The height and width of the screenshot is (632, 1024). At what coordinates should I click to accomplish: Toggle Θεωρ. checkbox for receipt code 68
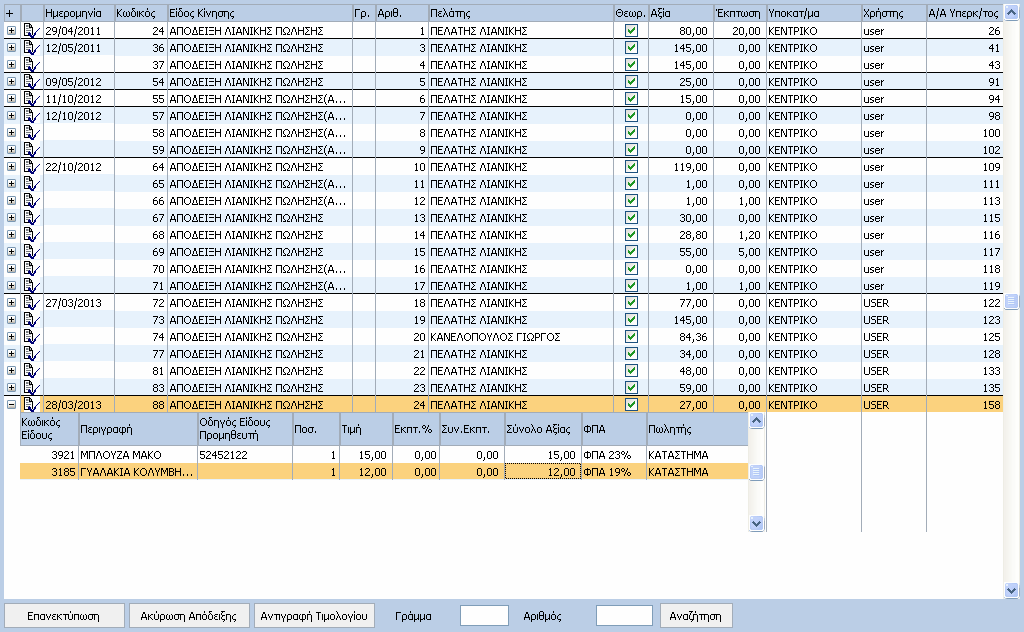(631, 234)
